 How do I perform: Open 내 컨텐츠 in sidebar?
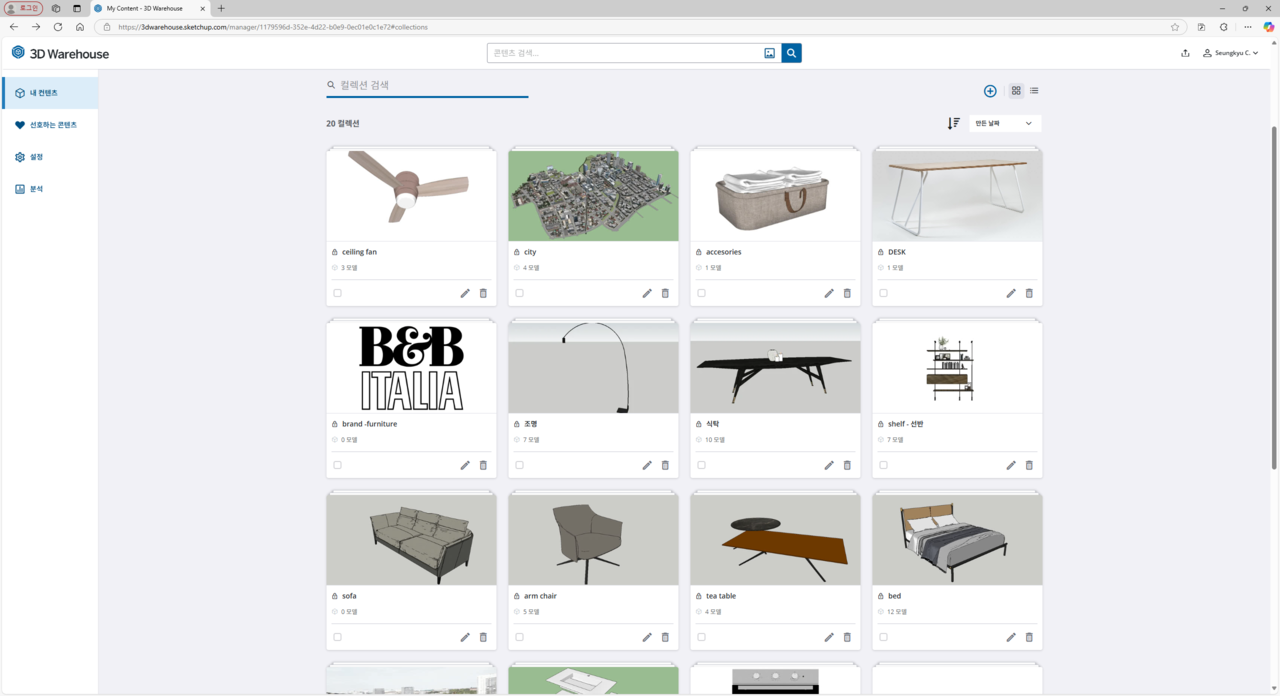pyautogui.click(x=50, y=93)
